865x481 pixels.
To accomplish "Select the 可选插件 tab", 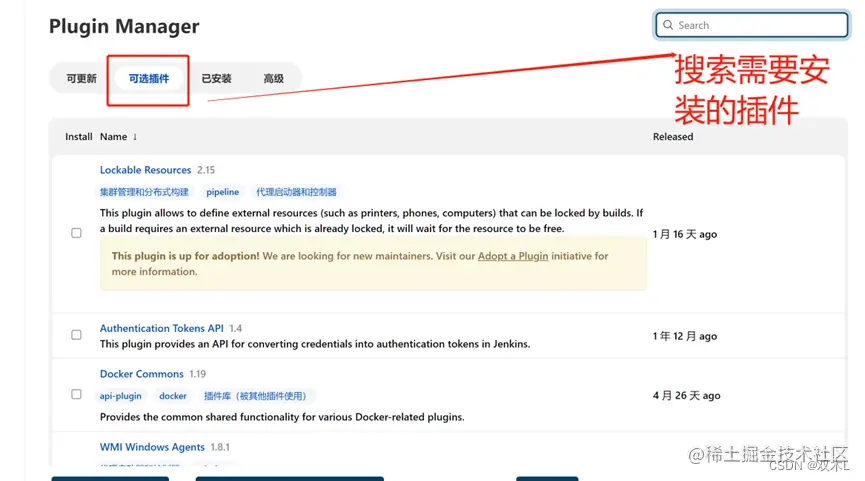I will (149, 79).
